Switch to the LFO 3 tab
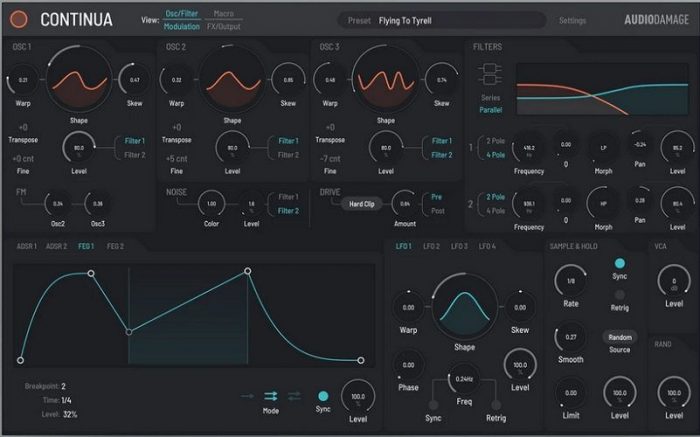 click(x=459, y=246)
